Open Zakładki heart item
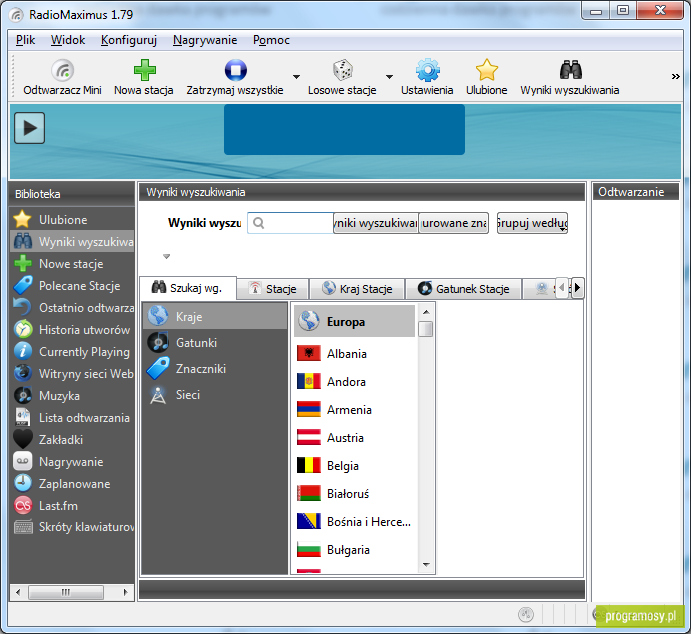 point(72,440)
